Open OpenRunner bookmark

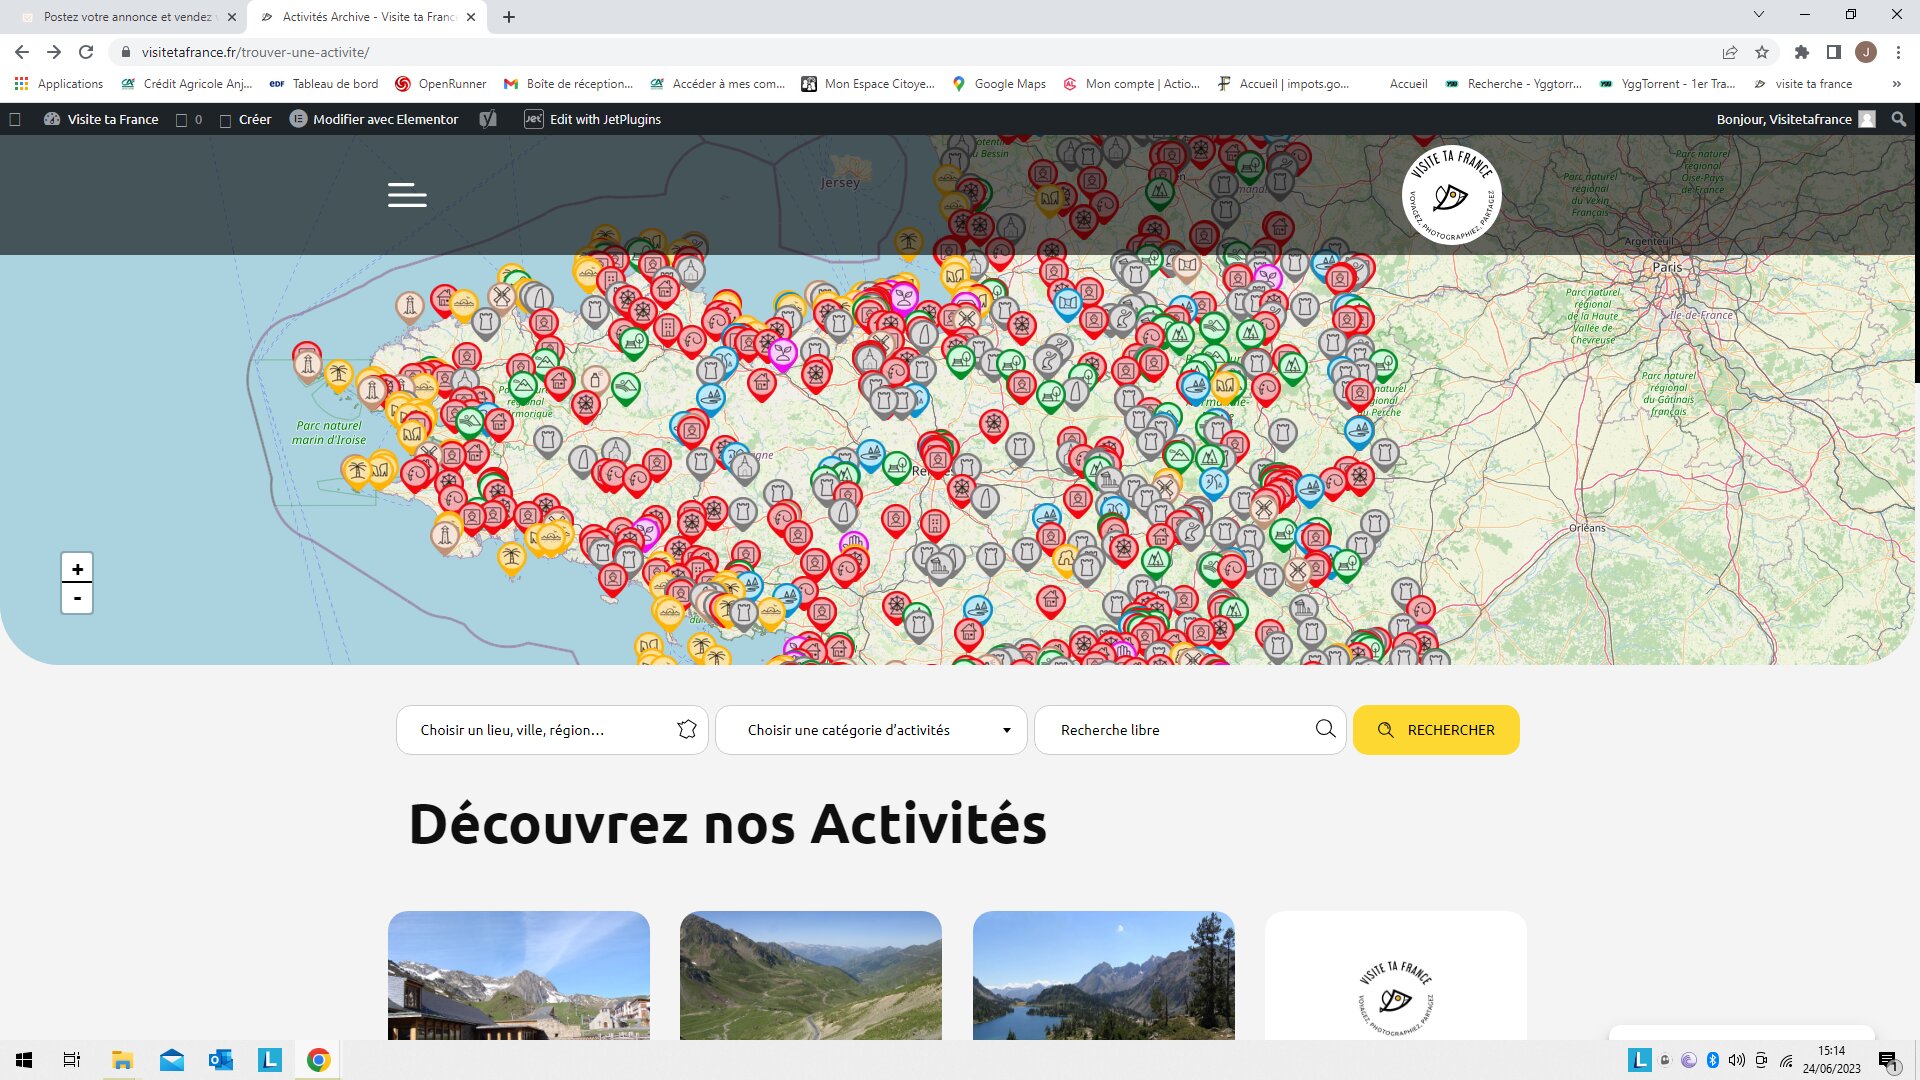pos(441,84)
